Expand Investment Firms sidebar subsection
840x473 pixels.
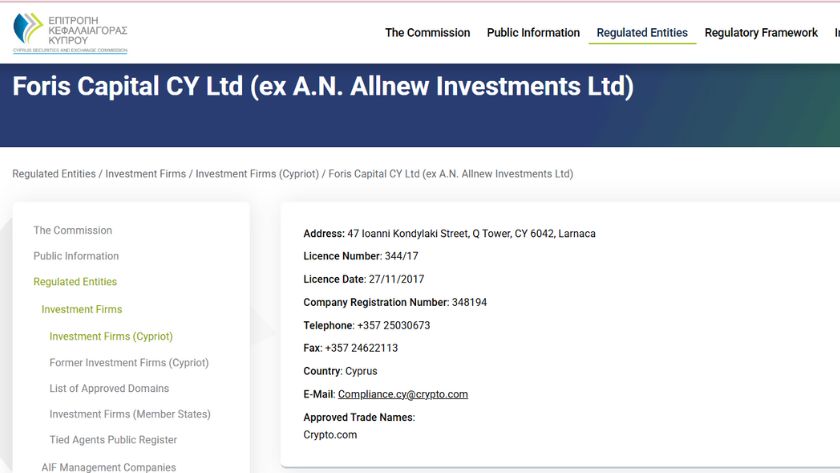[82, 310]
